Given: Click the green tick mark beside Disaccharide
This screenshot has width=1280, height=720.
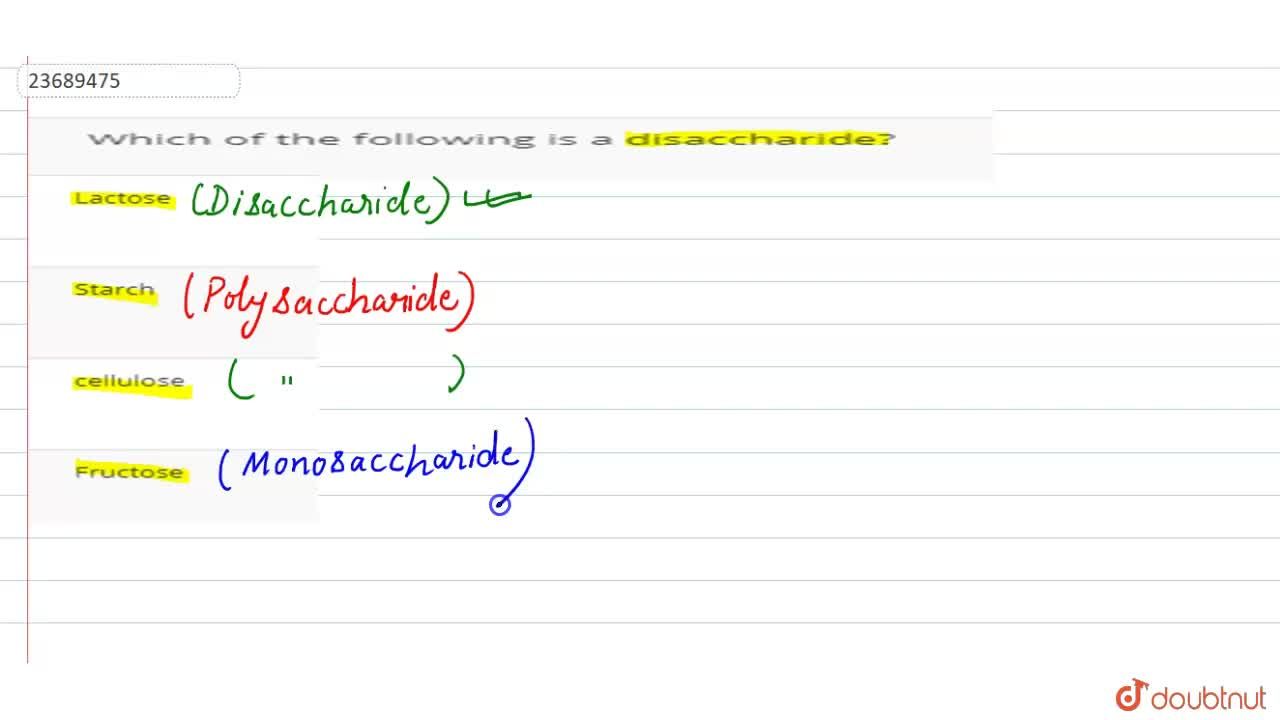Looking at the screenshot, I should point(497,201).
